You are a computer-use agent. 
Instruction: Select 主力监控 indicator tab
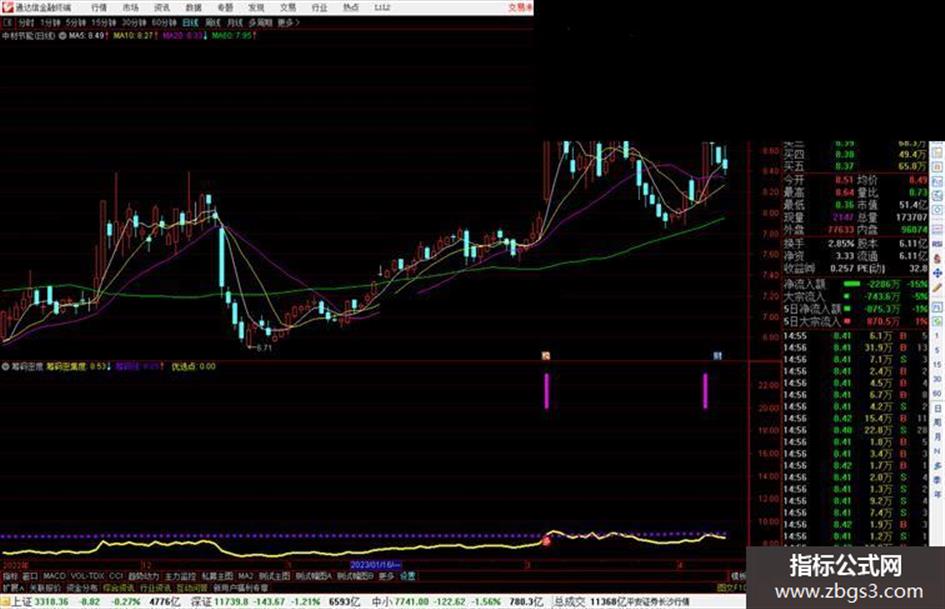pyautogui.click(x=180, y=576)
